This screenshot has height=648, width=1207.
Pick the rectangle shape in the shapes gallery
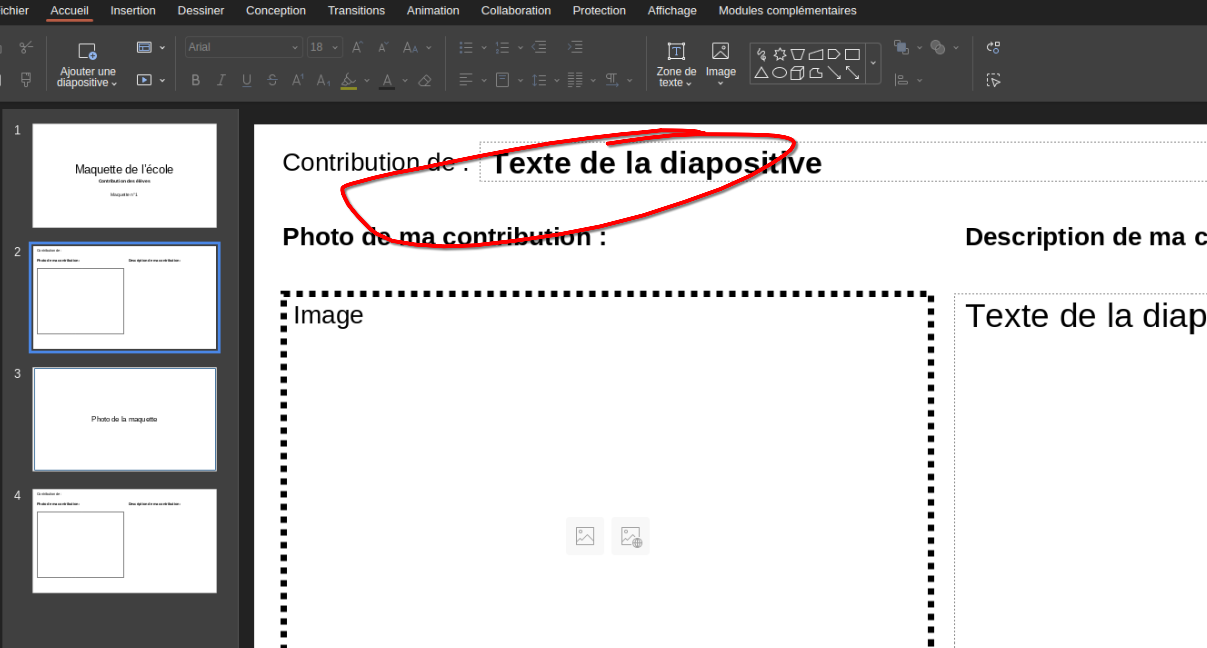tap(852, 54)
